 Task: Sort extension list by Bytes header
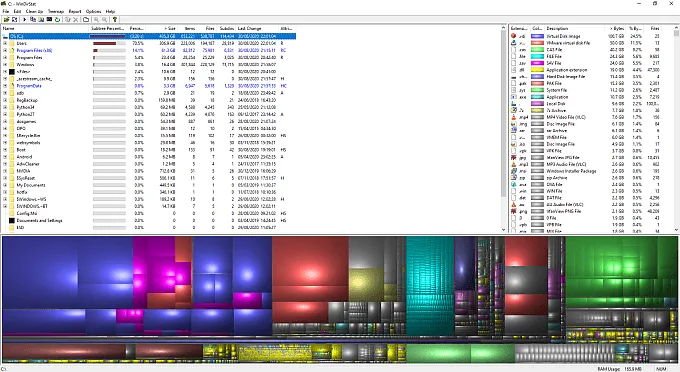(615, 28)
